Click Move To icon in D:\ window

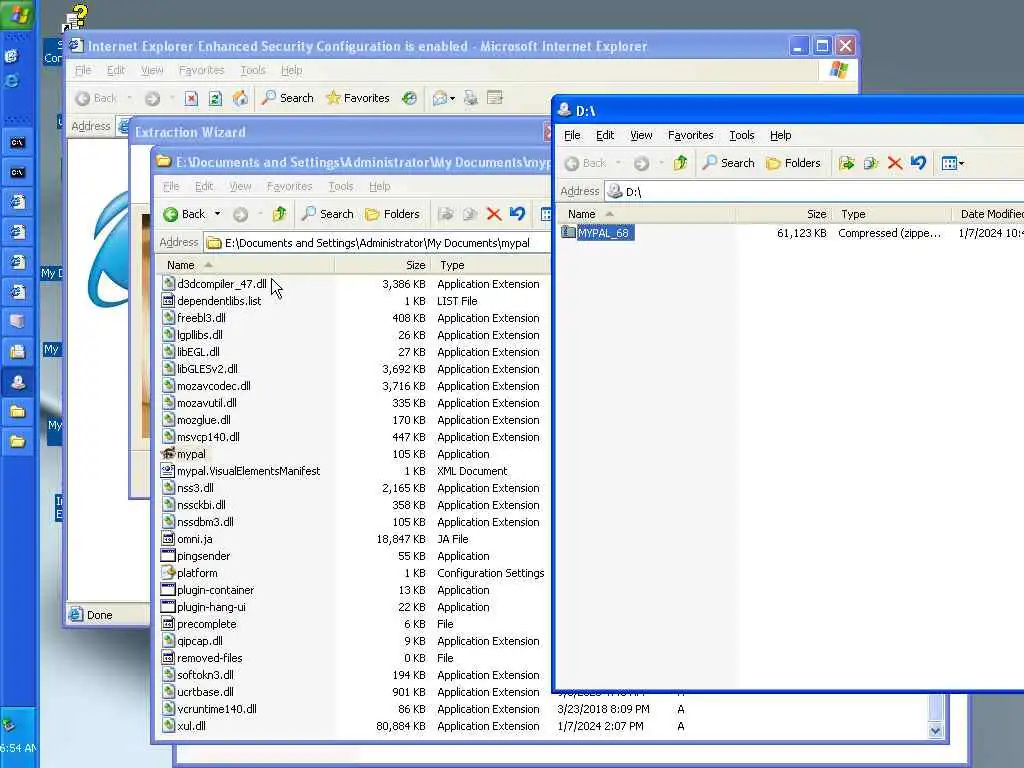846,163
